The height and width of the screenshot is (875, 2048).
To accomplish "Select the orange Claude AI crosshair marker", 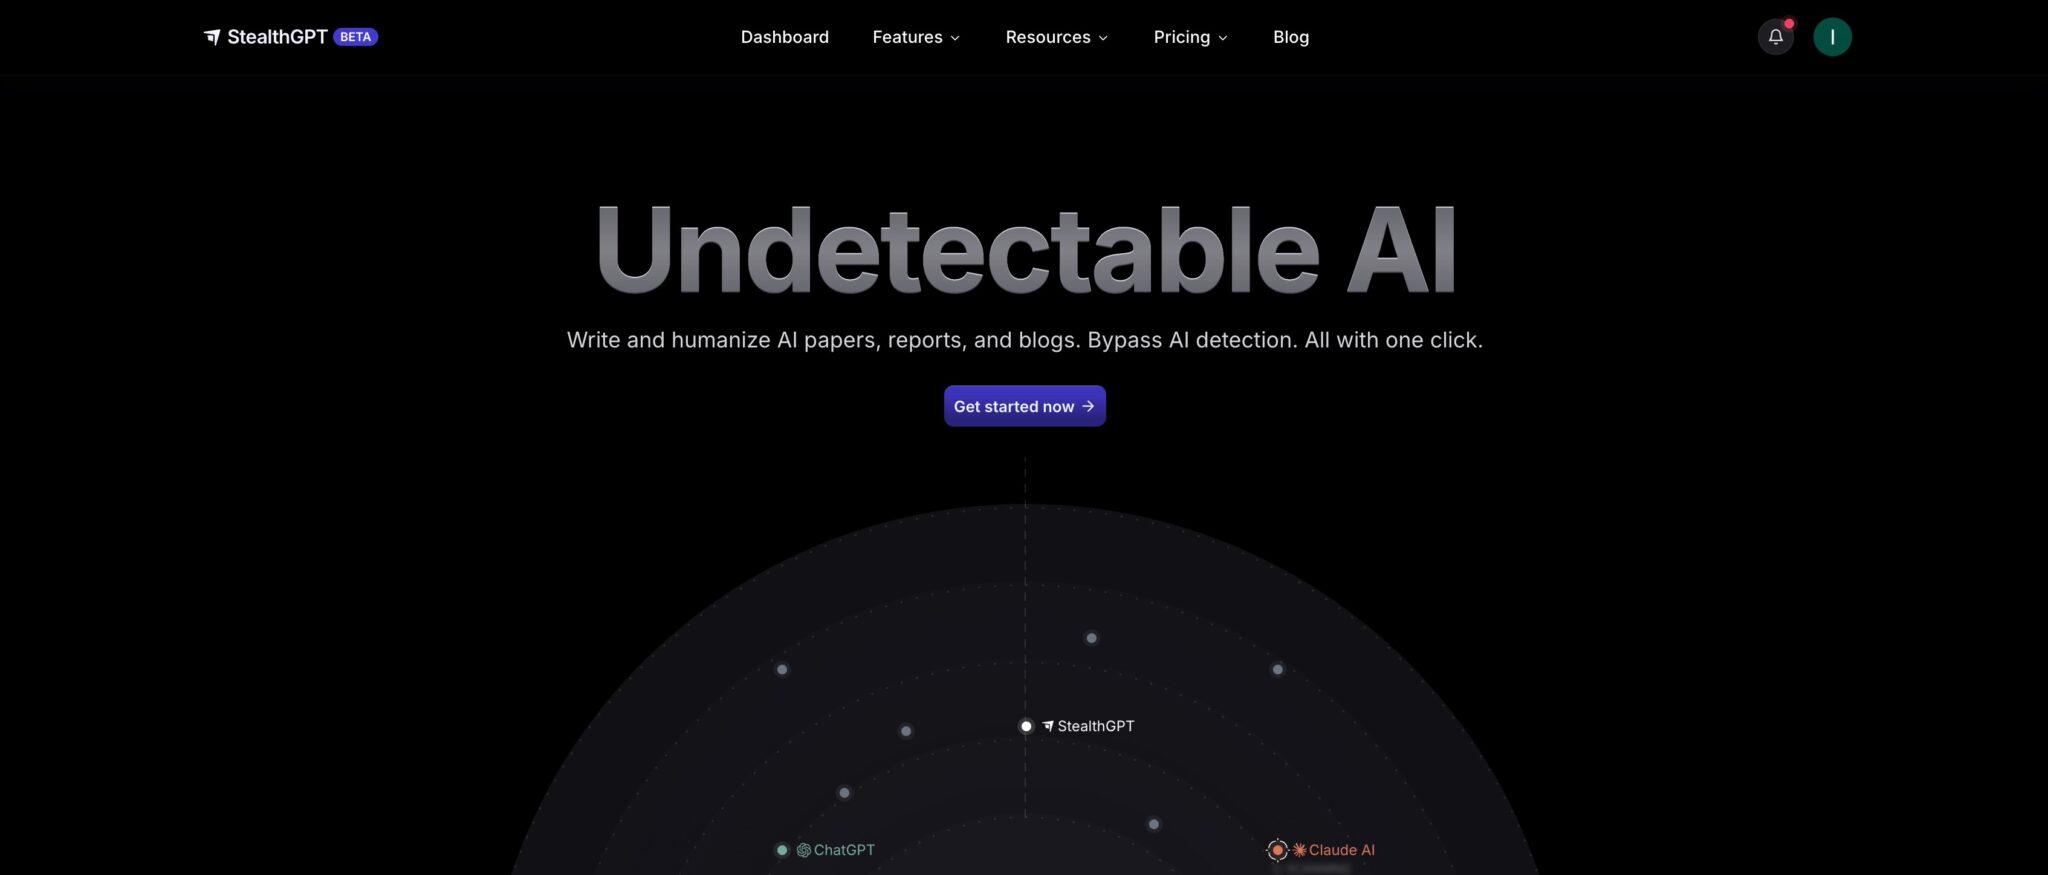I will tap(1277, 849).
